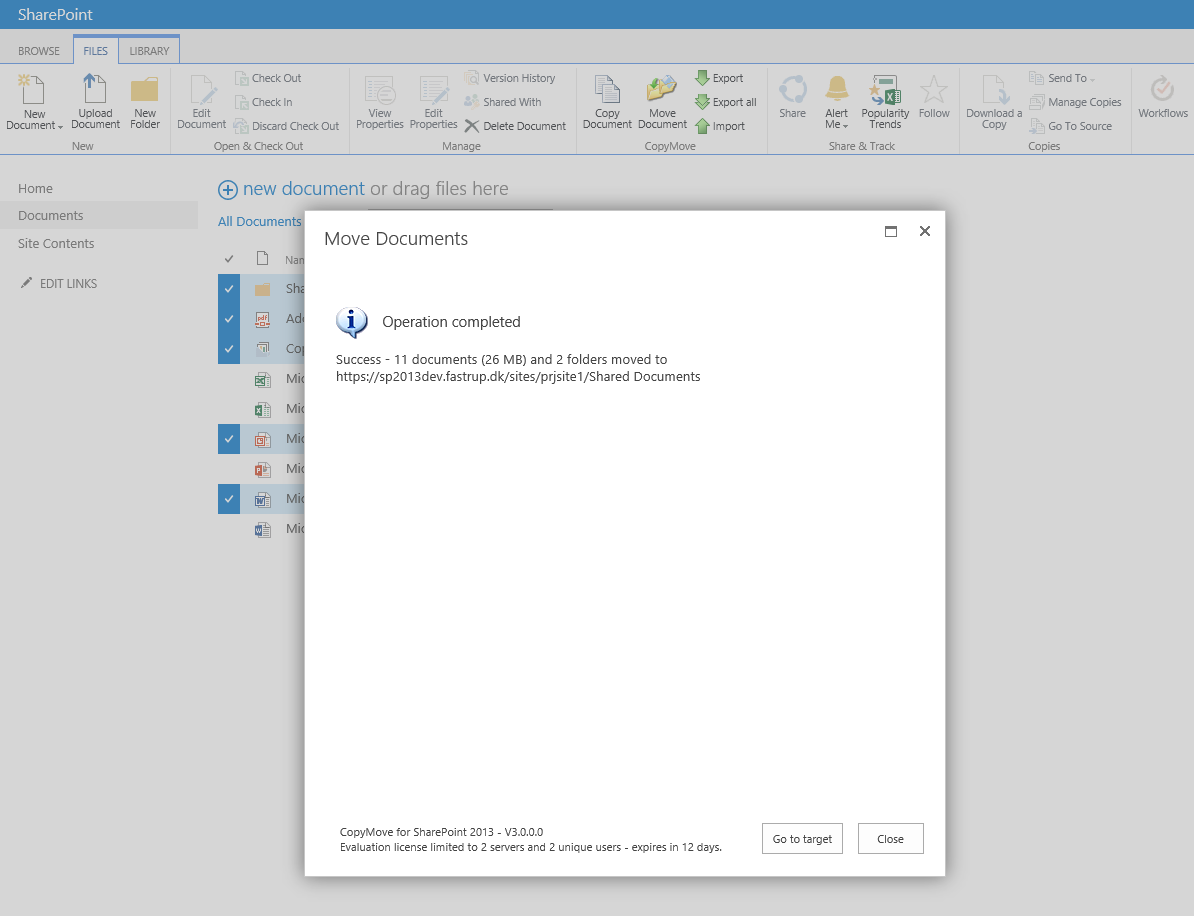This screenshot has width=1194, height=916.
Task: Click the EDIT LINKS link
Action: [68, 283]
